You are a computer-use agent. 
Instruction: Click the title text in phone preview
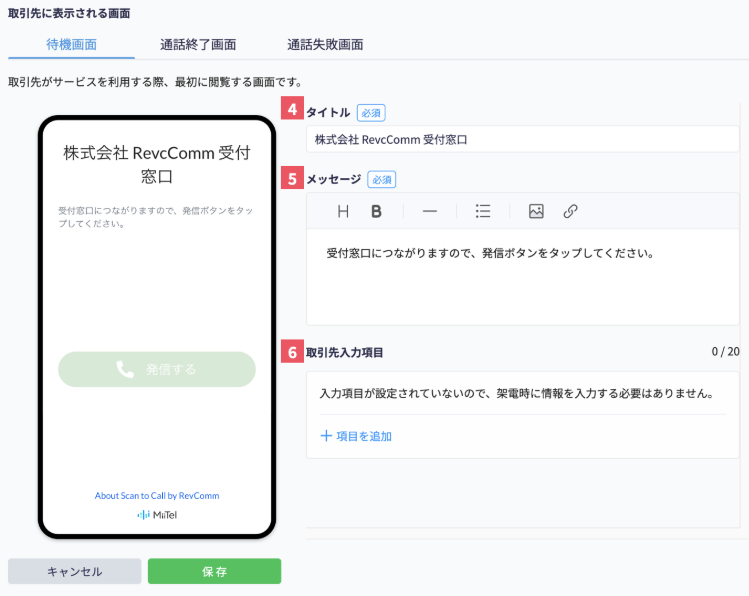(x=157, y=165)
